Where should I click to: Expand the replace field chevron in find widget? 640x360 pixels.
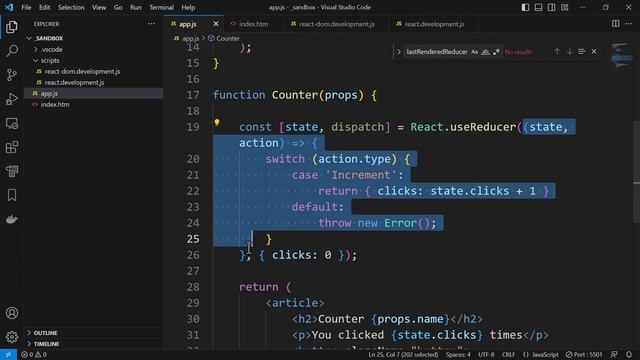click(x=399, y=52)
